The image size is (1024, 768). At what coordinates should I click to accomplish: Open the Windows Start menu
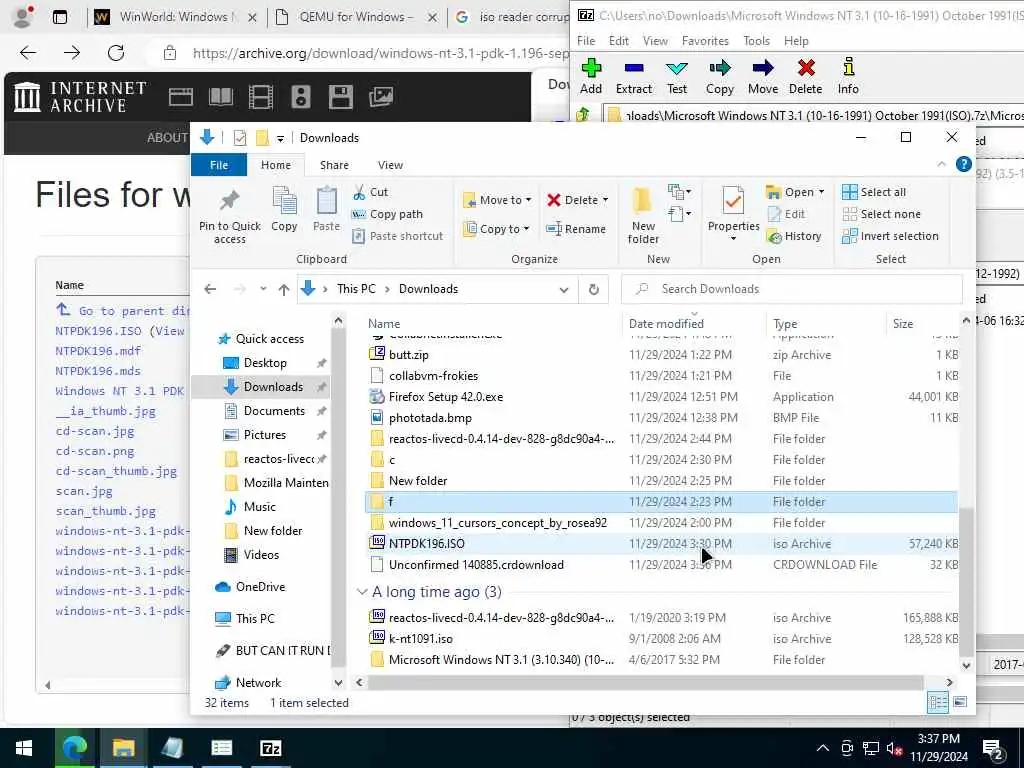[24, 748]
